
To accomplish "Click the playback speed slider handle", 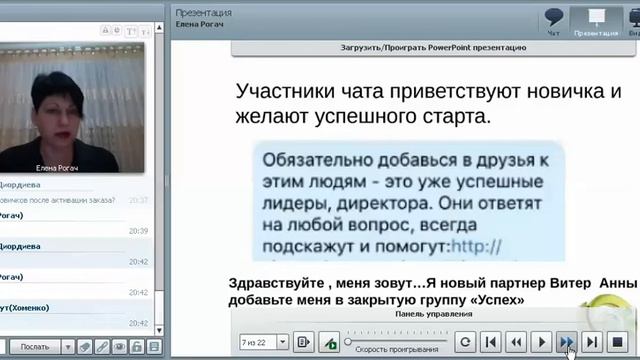I will (x=348, y=341).
